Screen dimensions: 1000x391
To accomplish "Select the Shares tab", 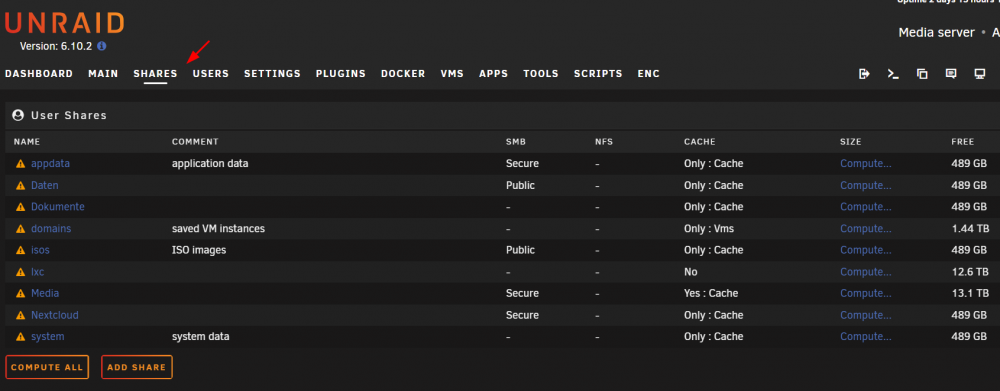I will 155,74.
